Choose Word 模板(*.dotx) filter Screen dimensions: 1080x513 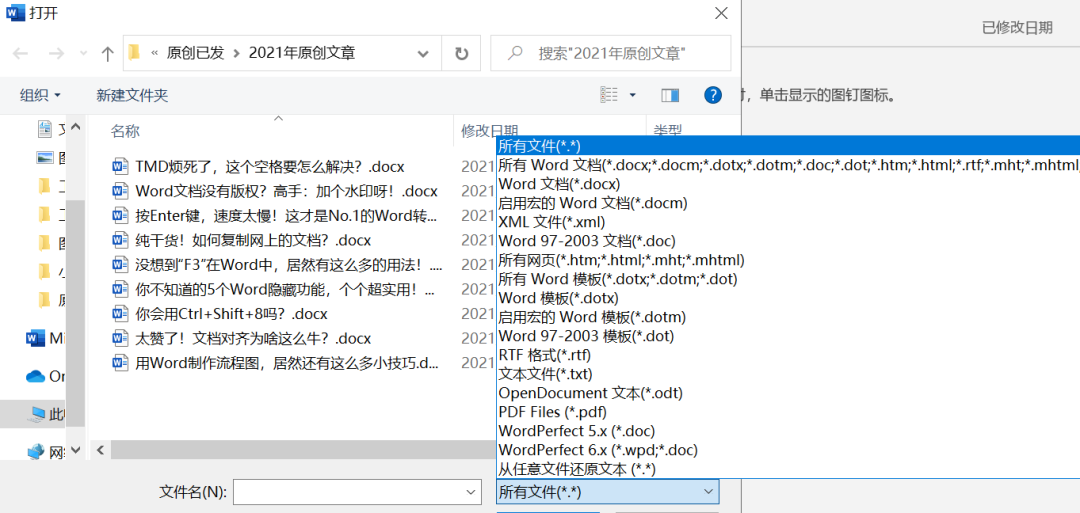(x=788, y=298)
